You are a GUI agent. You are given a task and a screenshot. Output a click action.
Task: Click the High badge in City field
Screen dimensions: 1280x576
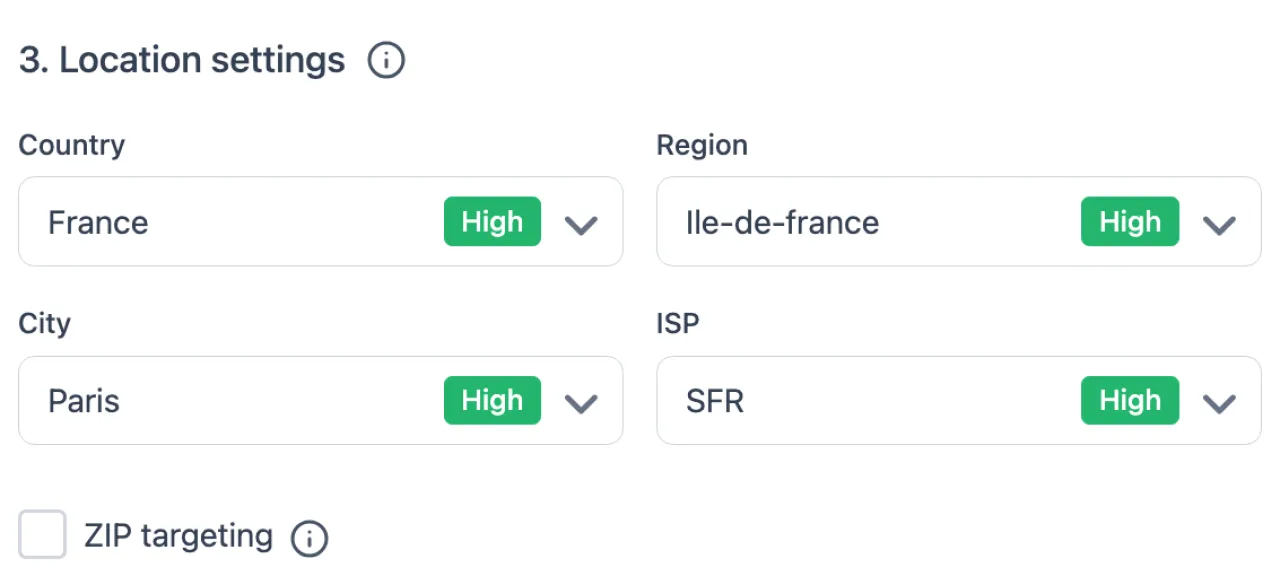(492, 401)
